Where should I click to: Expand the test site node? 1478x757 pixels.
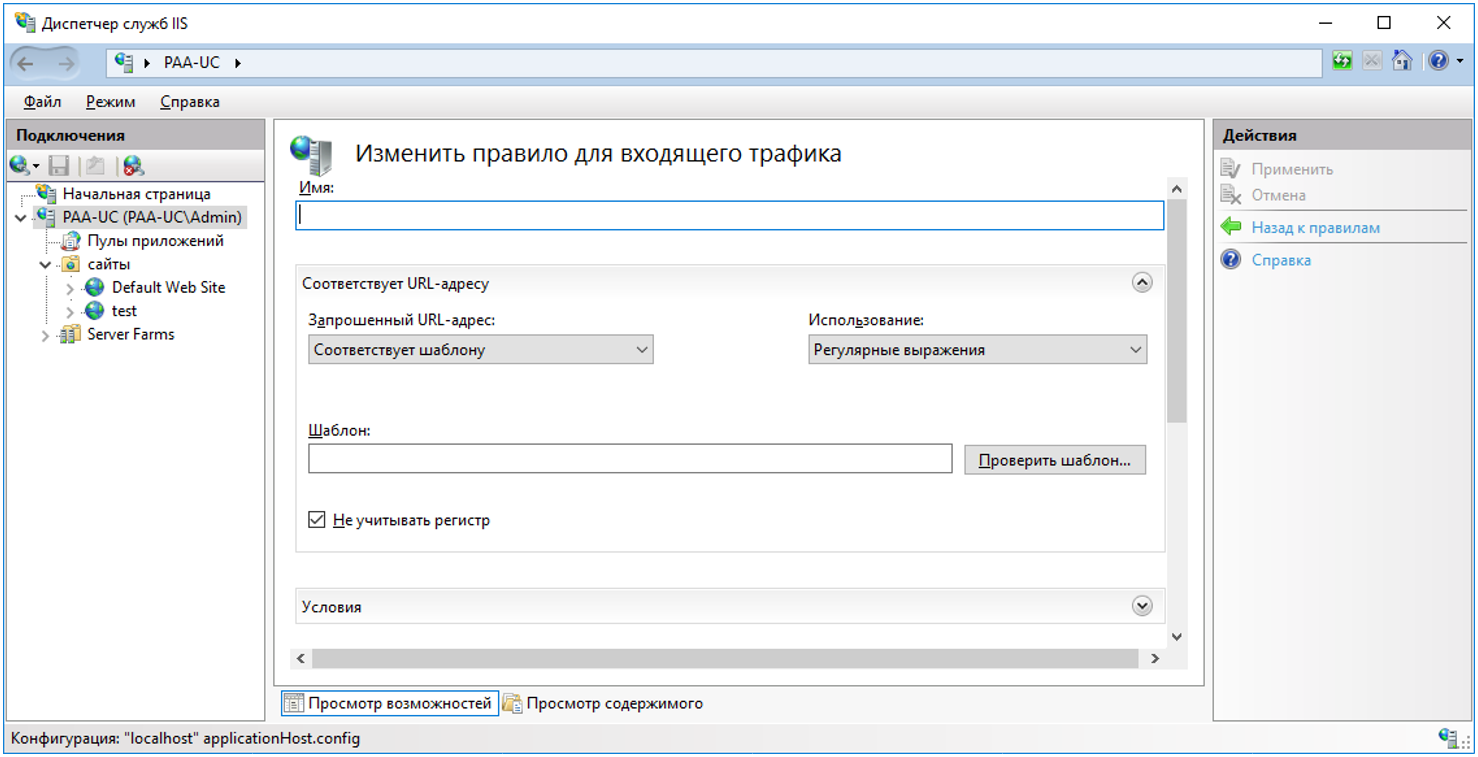(x=70, y=312)
